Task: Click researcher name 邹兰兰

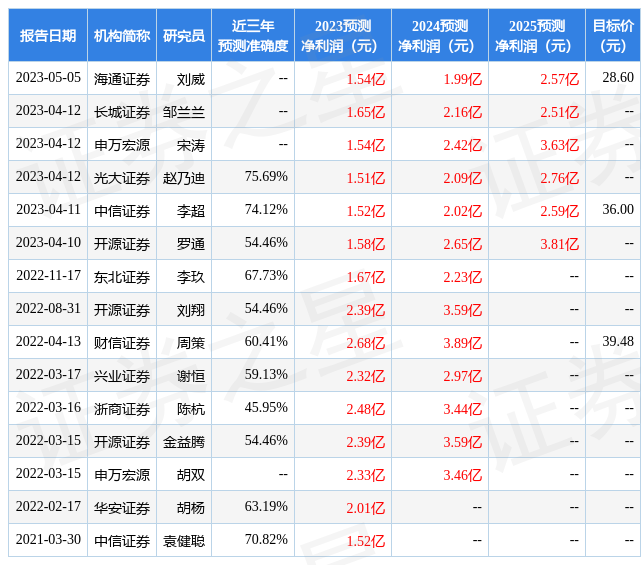Action: tap(184, 112)
